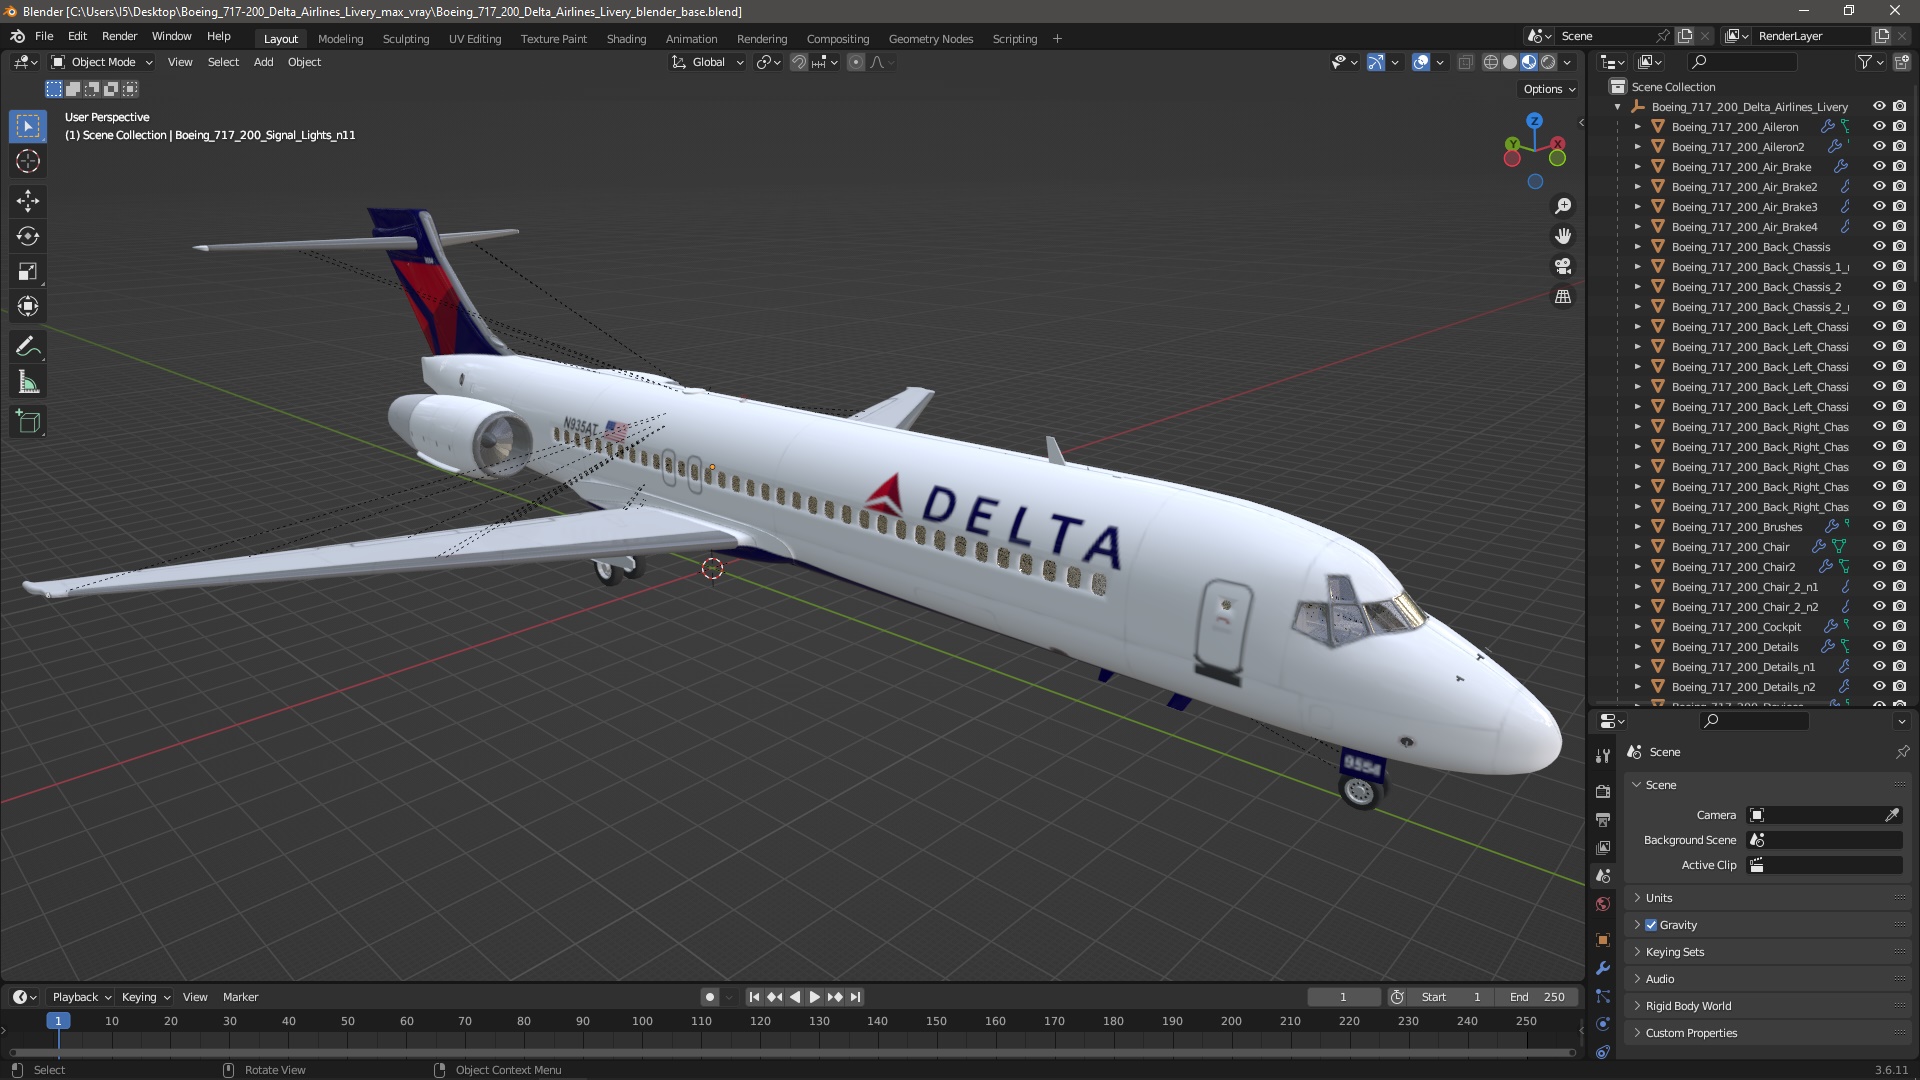Click the Pan view hand icon
The image size is (1920, 1080).
tap(1563, 236)
